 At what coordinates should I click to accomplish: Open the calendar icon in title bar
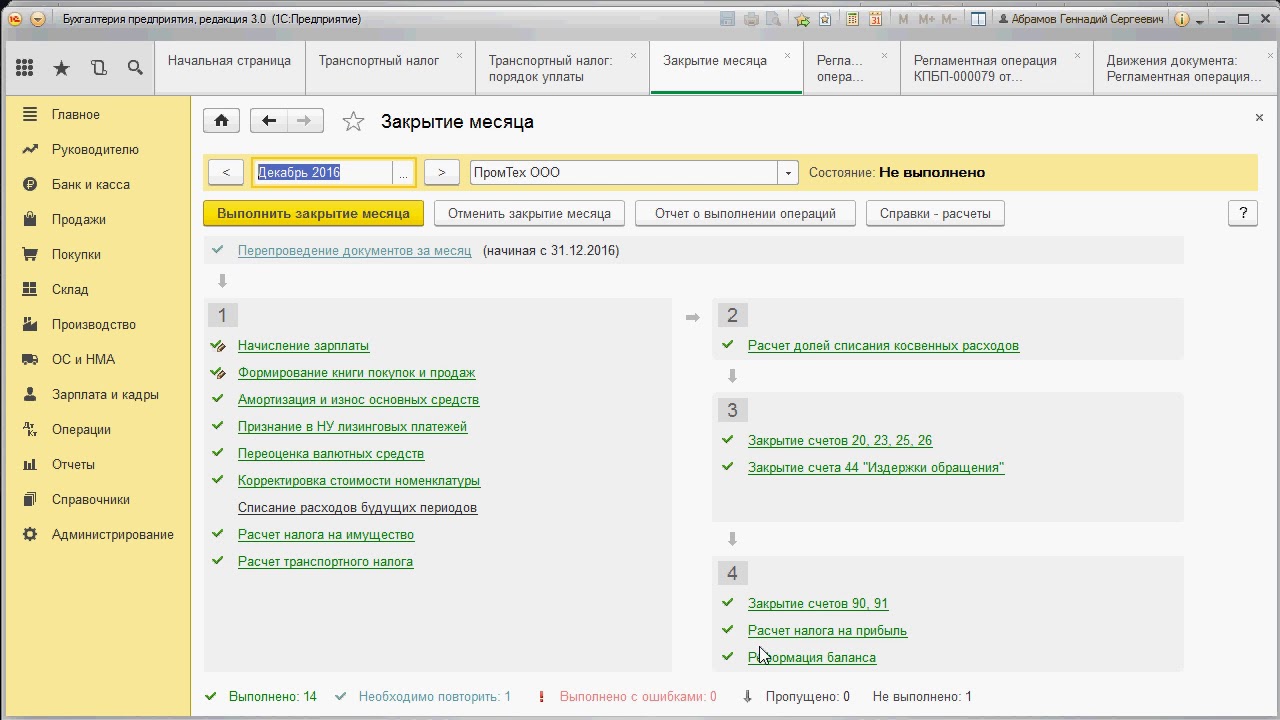(876, 19)
